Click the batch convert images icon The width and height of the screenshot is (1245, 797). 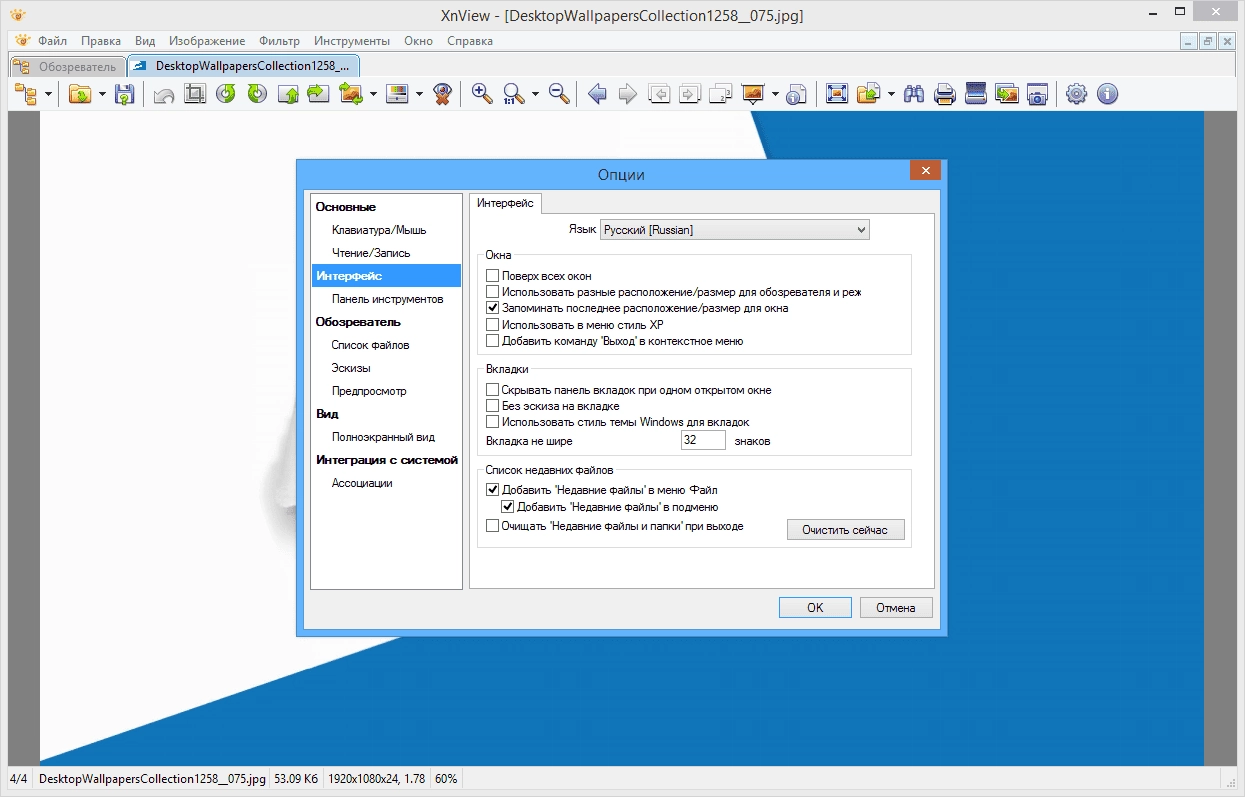[x=1006, y=94]
